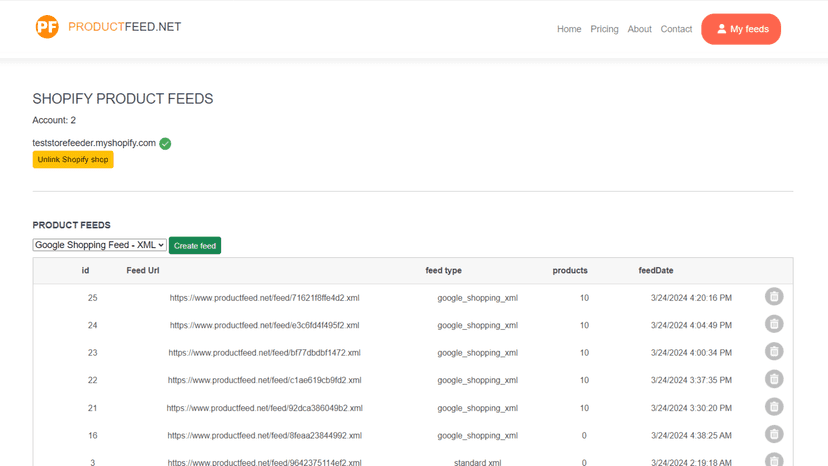Delete feed 25 with its trash icon
Image resolution: width=828 pixels, height=466 pixels.
pyautogui.click(x=774, y=297)
